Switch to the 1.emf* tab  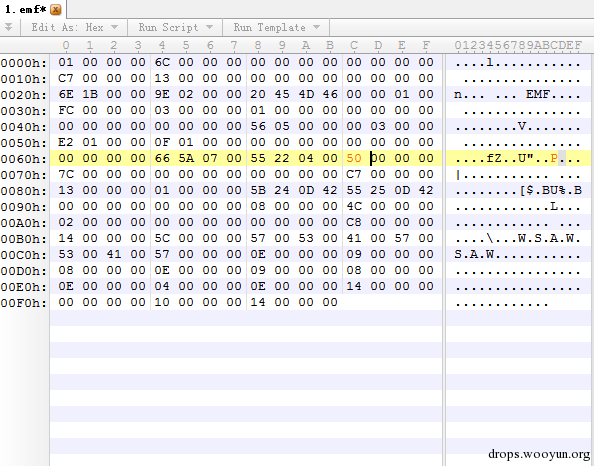[25, 9]
